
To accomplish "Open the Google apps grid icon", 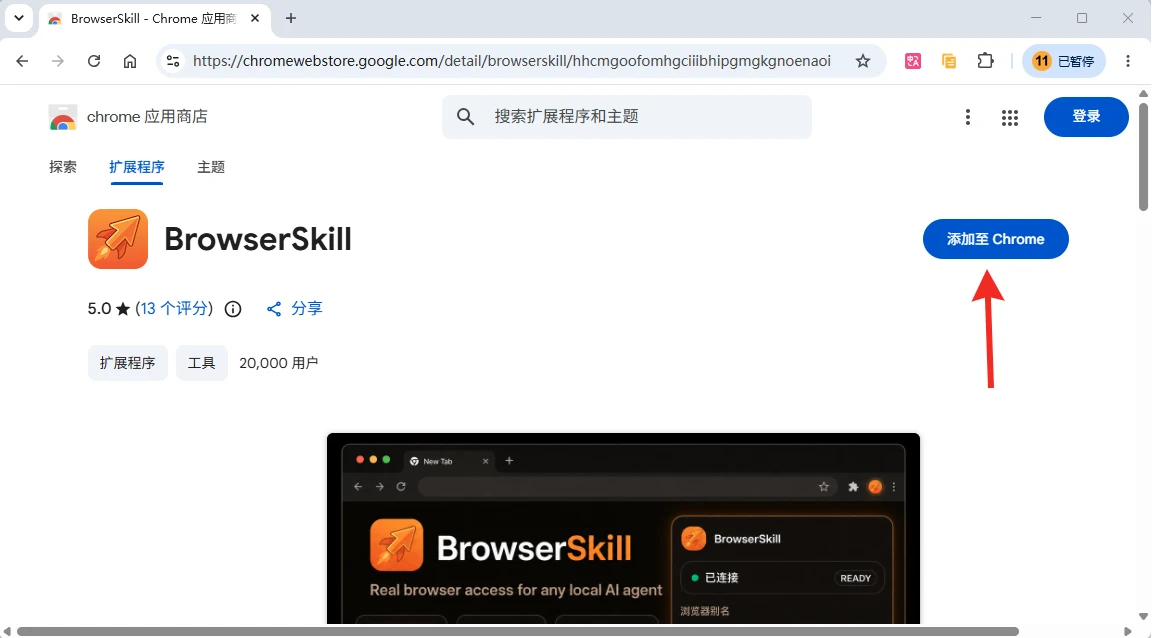I will 1010,118.
